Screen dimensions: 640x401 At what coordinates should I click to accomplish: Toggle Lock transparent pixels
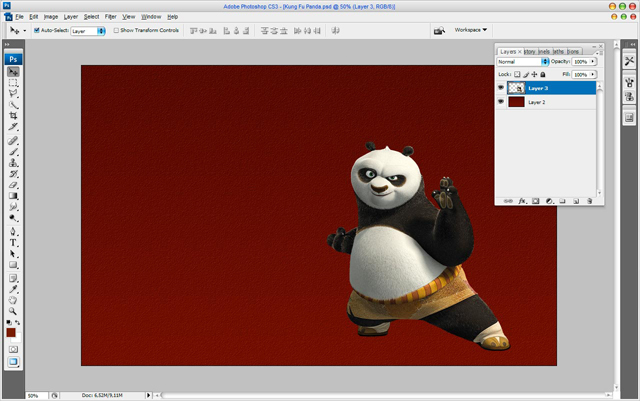517,74
